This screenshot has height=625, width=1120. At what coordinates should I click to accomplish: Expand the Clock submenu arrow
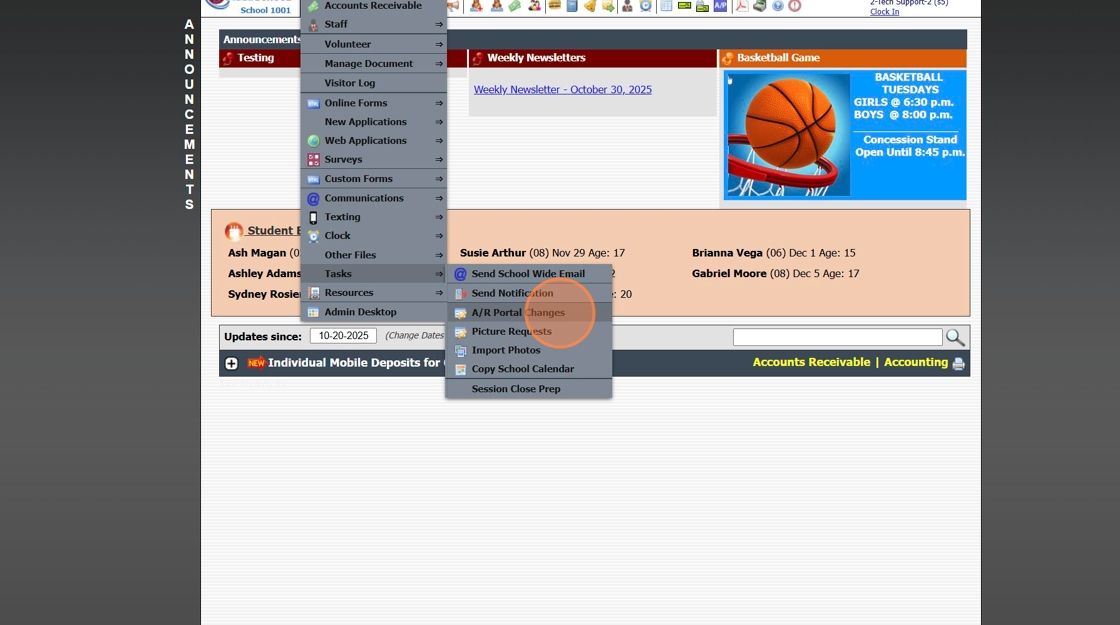(439, 236)
